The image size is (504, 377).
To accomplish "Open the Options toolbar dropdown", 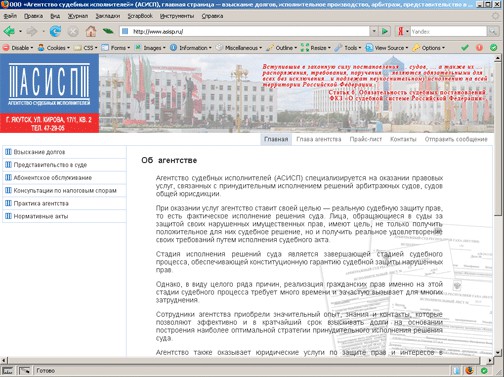I will pos(429,48).
